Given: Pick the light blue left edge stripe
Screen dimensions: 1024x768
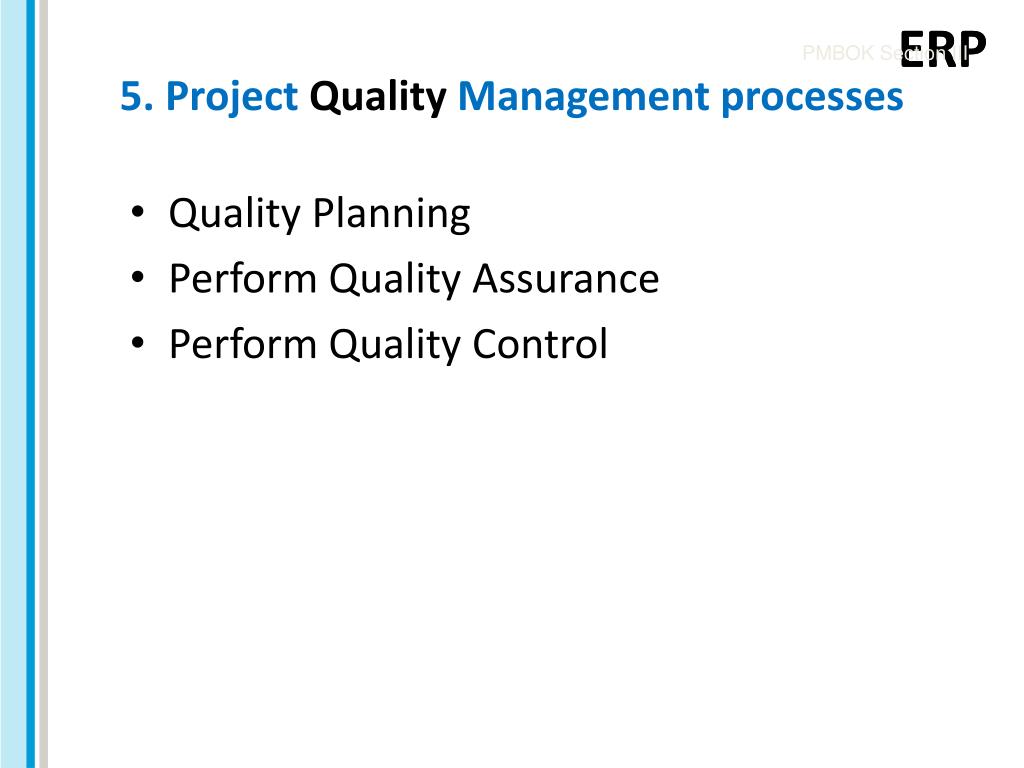Looking at the screenshot, I should point(13,384).
